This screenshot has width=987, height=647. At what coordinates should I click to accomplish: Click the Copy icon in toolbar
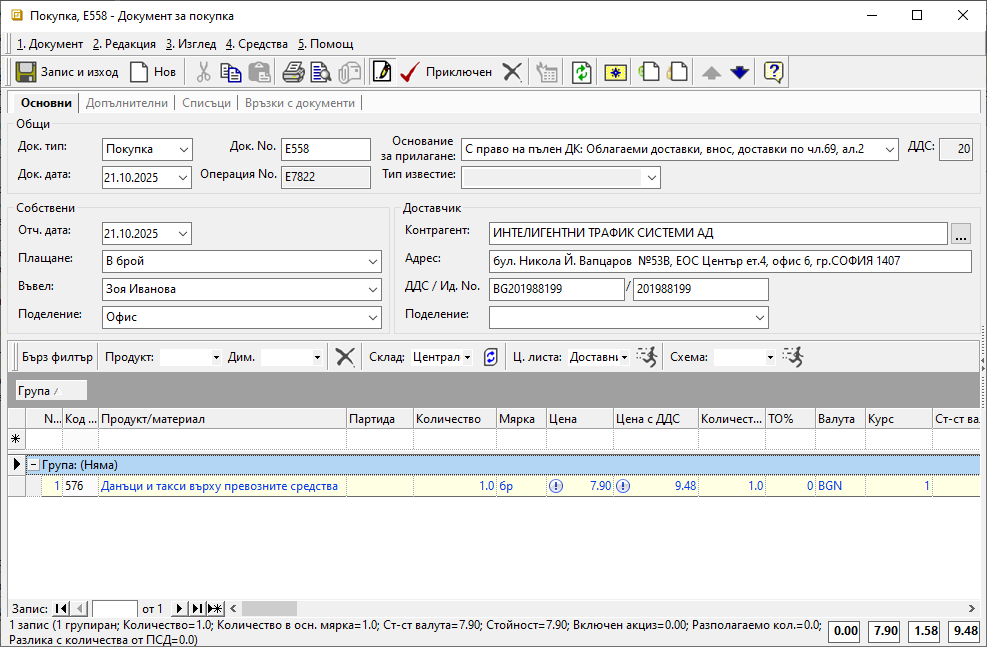point(231,72)
